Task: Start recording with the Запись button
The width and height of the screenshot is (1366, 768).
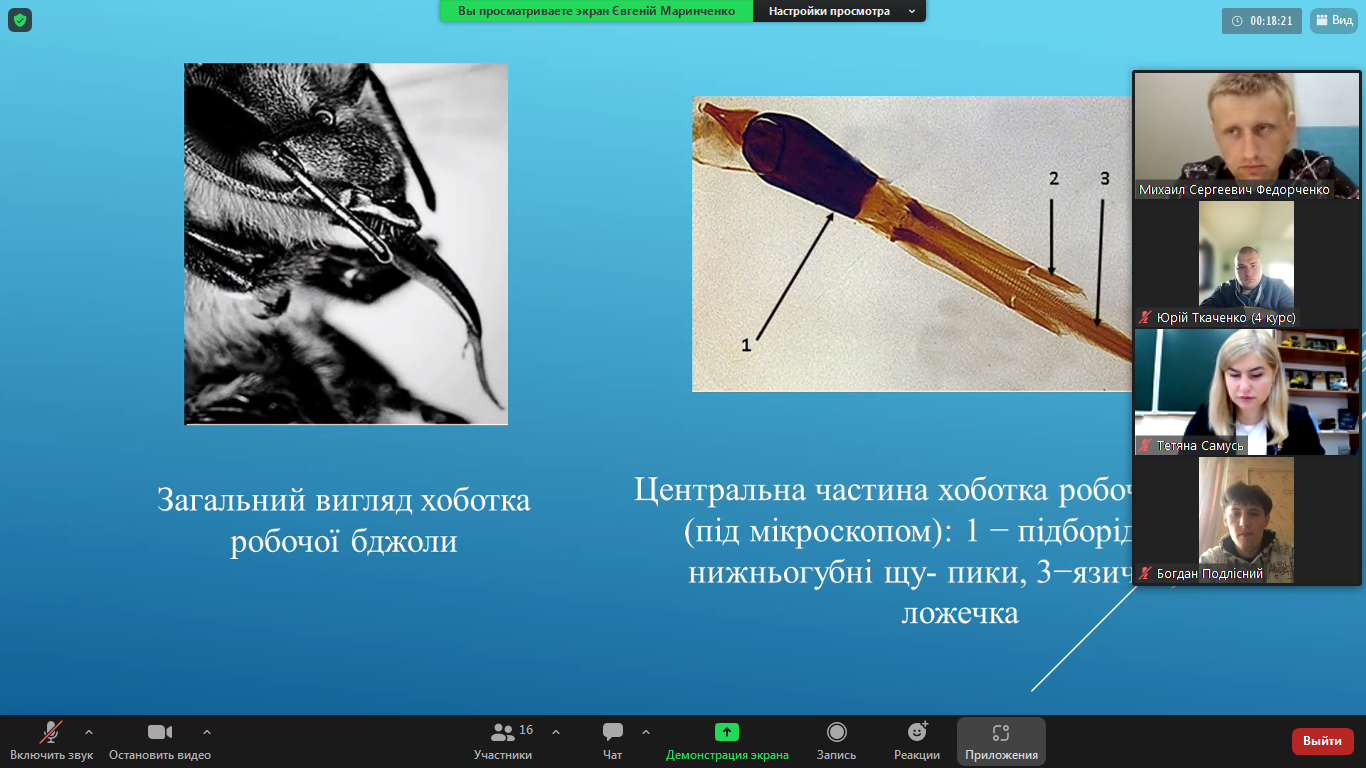Action: (836, 740)
